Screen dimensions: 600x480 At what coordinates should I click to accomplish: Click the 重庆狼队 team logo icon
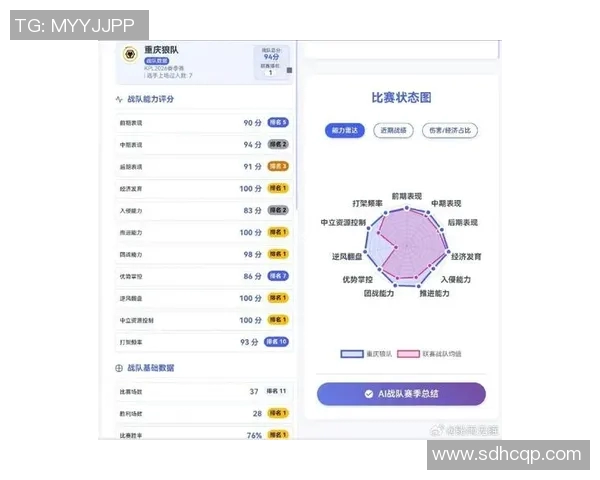pyautogui.click(x=130, y=54)
